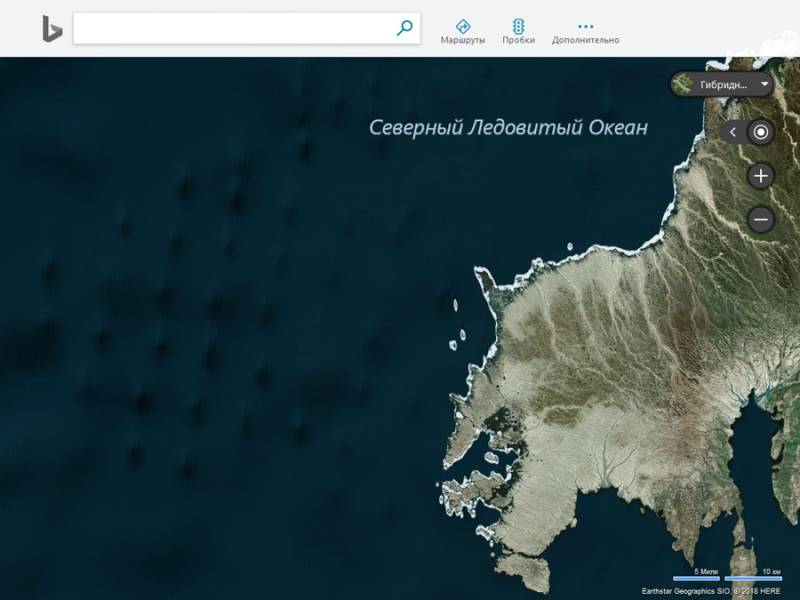Collapse map controls with left chevron
Screen dimensions: 800x600
[x=733, y=132]
